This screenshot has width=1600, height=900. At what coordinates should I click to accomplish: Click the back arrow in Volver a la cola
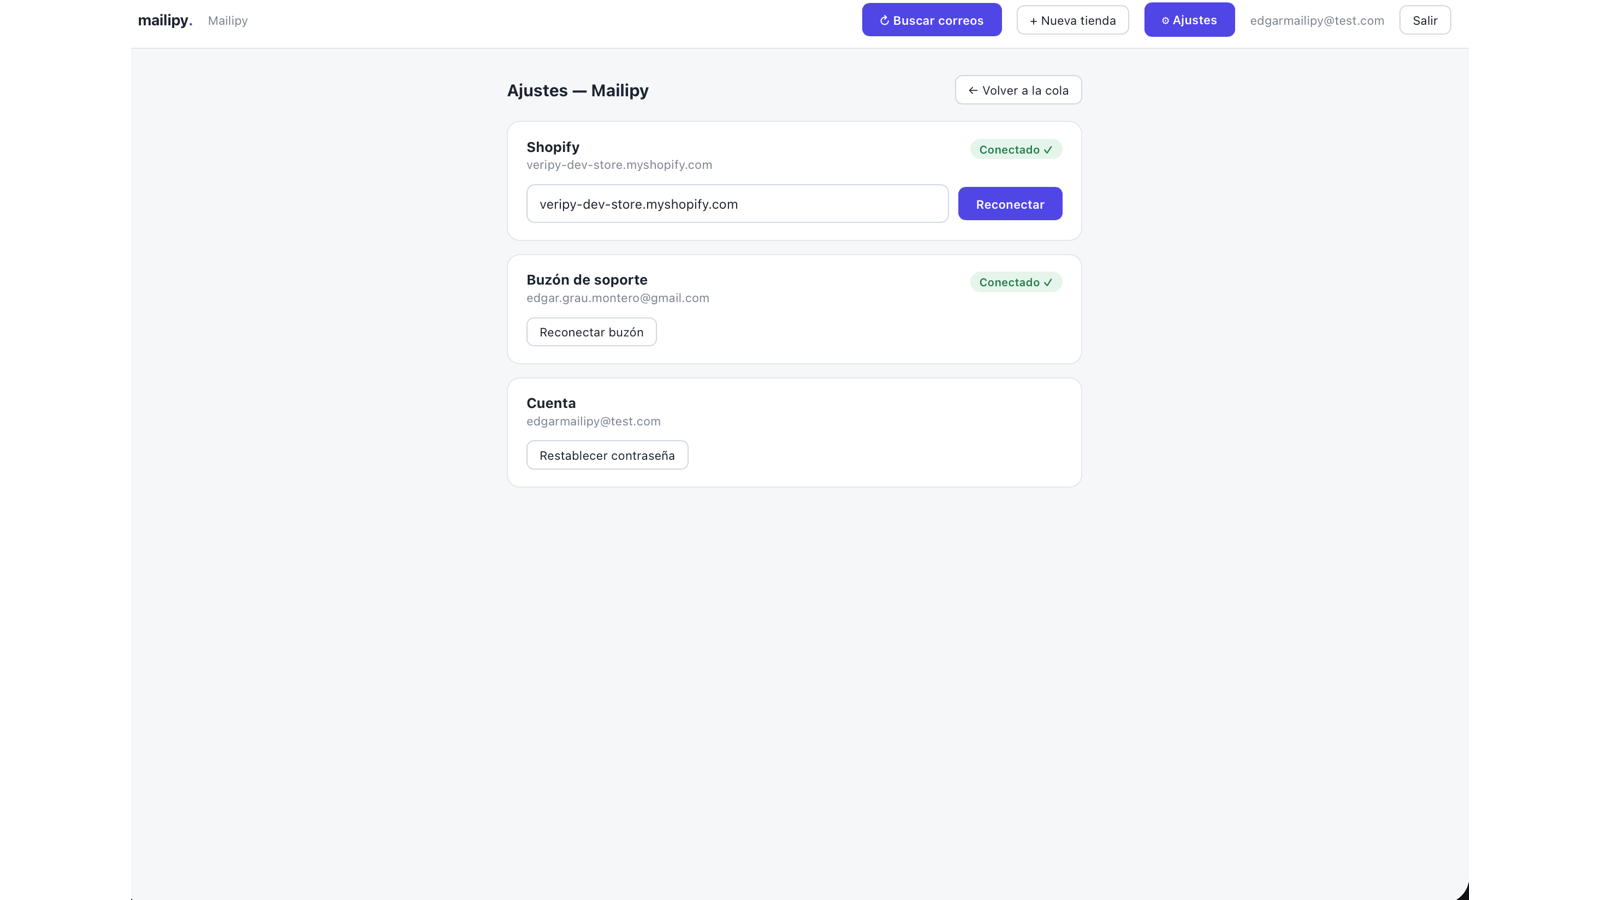tap(973, 90)
